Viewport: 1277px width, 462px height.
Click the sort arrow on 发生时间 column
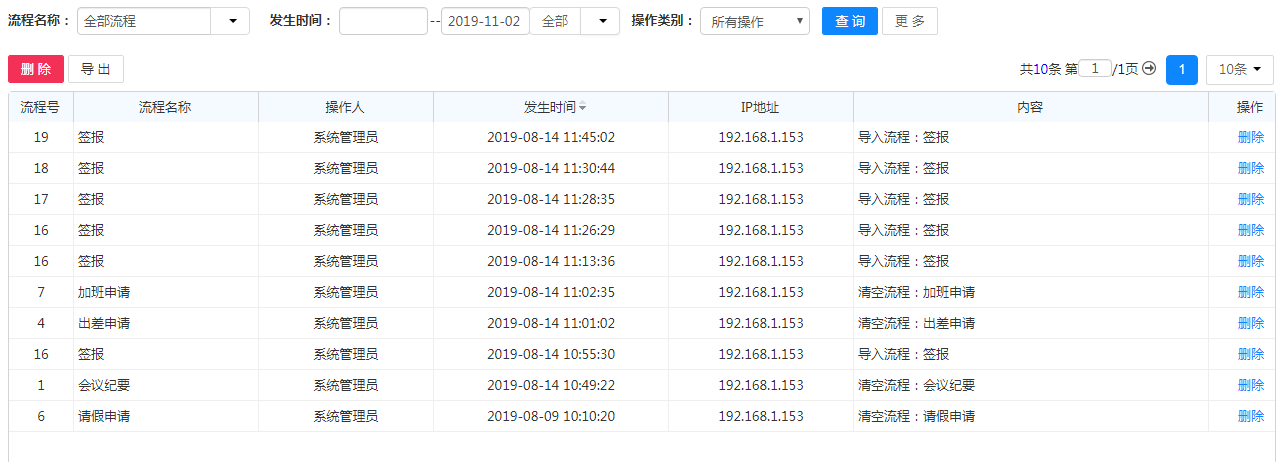583,108
